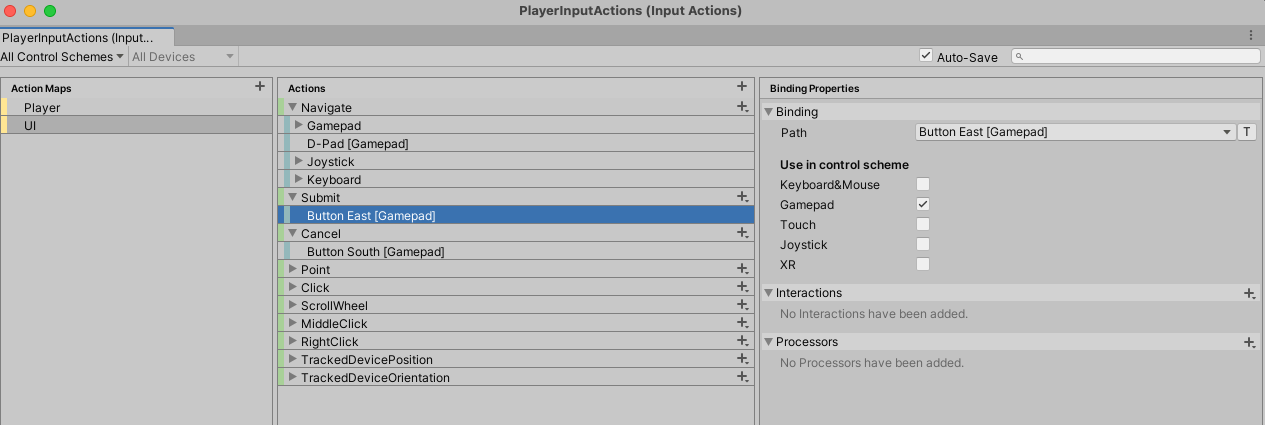Image resolution: width=1265 pixels, height=425 pixels.
Task: Add binding to Cancel action
Action: tap(742, 233)
